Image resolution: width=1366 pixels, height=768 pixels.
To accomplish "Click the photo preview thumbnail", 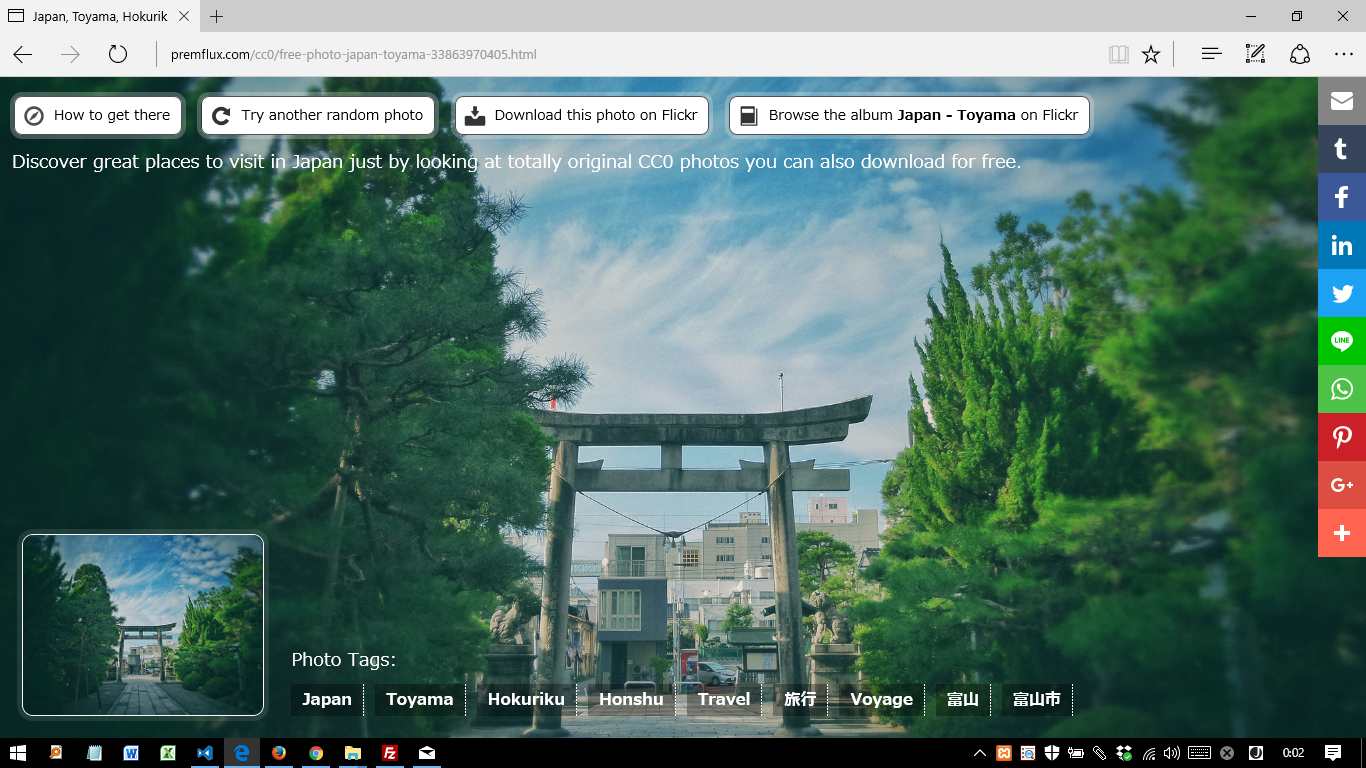I will pyautogui.click(x=142, y=624).
